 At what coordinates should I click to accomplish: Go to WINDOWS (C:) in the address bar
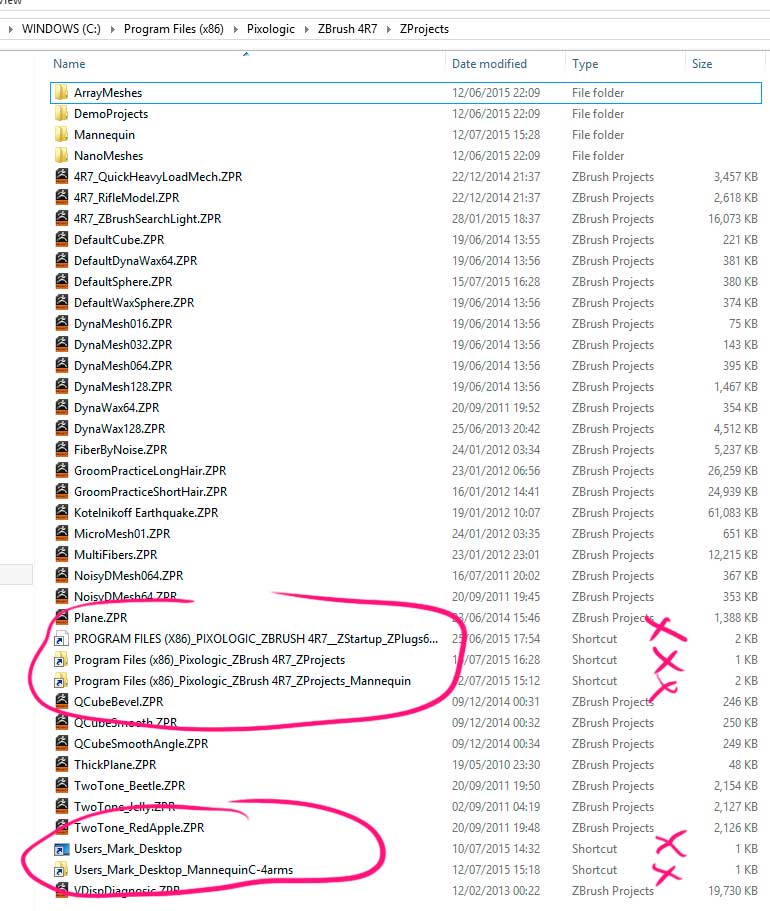tap(61, 28)
